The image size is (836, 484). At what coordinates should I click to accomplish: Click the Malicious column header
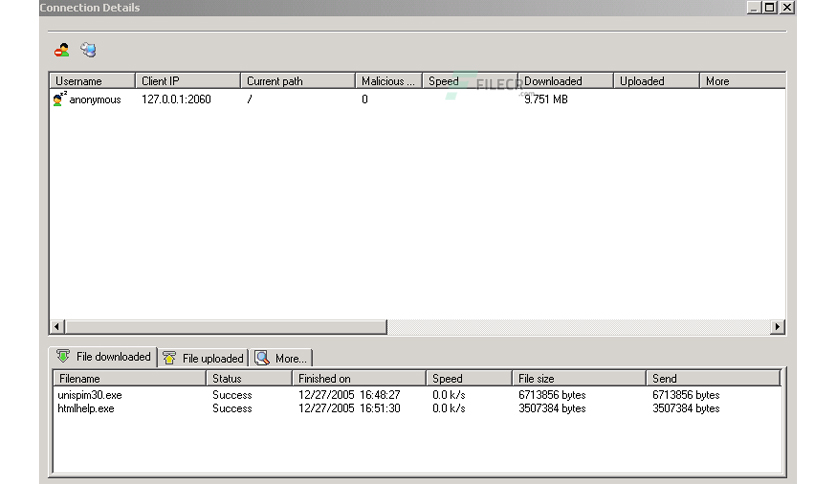(389, 81)
